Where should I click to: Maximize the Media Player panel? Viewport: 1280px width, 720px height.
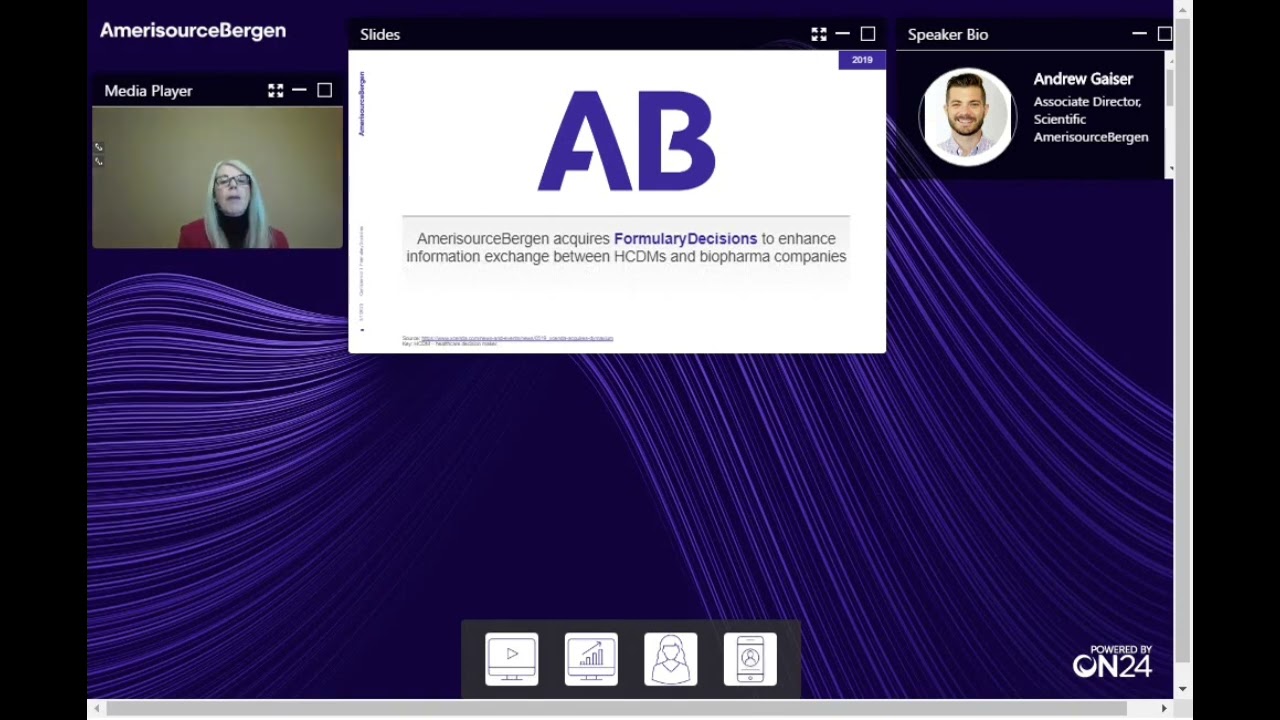click(325, 91)
